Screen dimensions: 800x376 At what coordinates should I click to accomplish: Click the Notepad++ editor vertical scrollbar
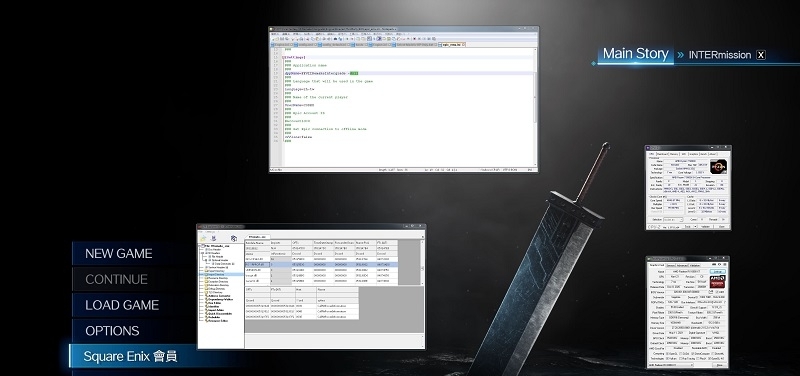click(x=535, y=106)
